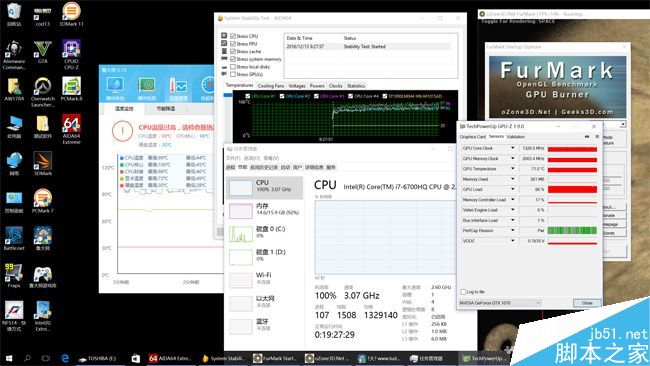
Task: Switch to the Clocks tab in AIDA64
Action: tap(336, 86)
